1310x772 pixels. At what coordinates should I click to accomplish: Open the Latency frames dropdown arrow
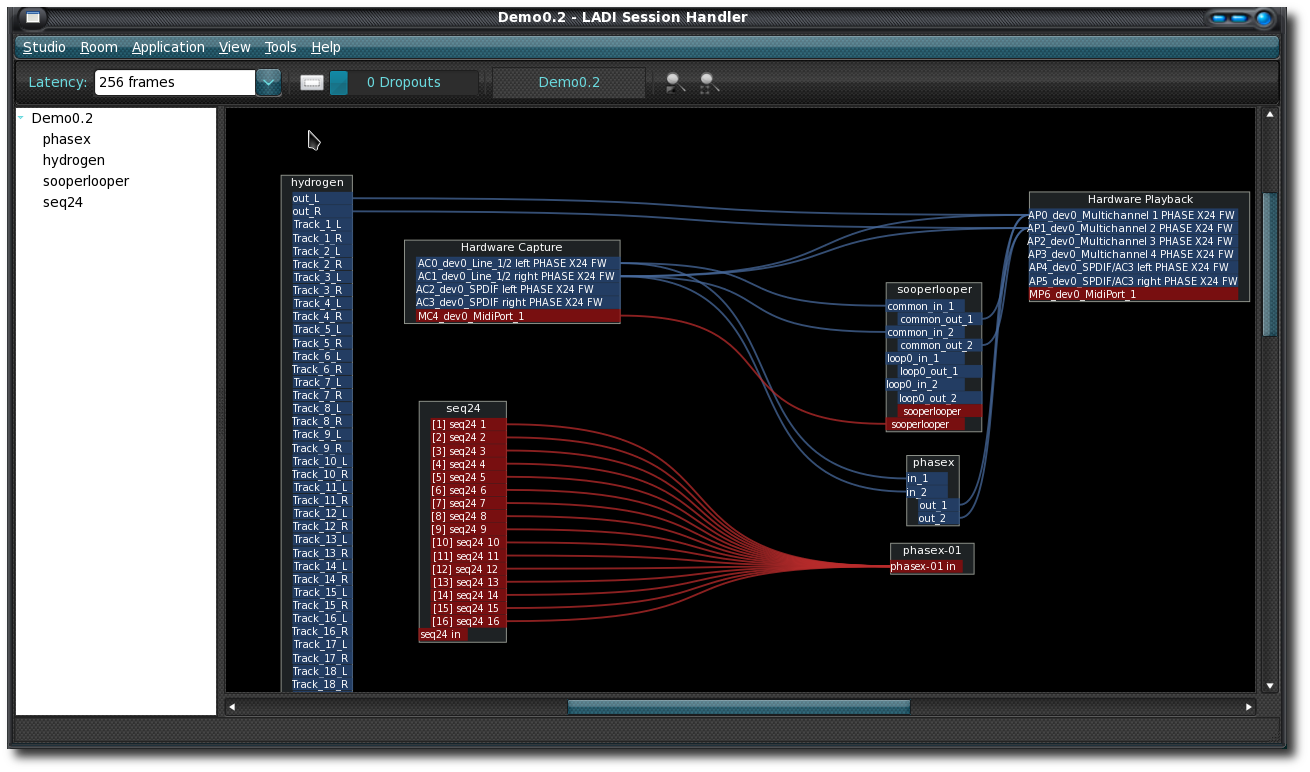(268, 83)
